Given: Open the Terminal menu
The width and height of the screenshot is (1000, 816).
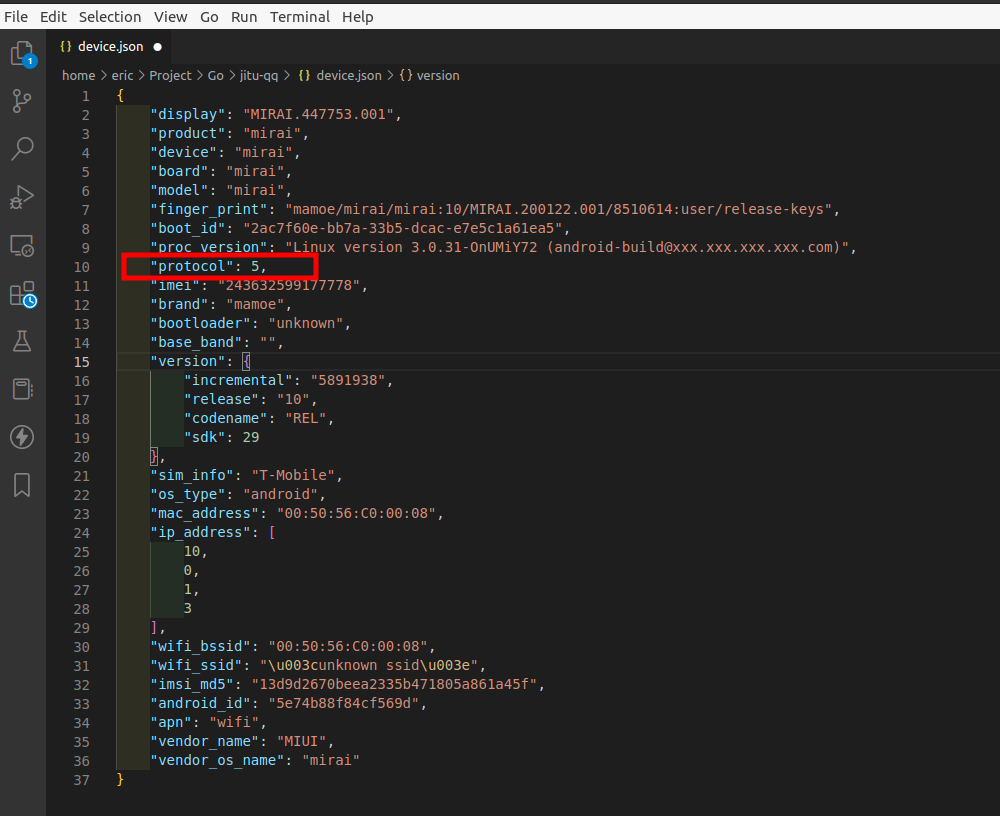Looking at the screenshot, I should [300, 16].
